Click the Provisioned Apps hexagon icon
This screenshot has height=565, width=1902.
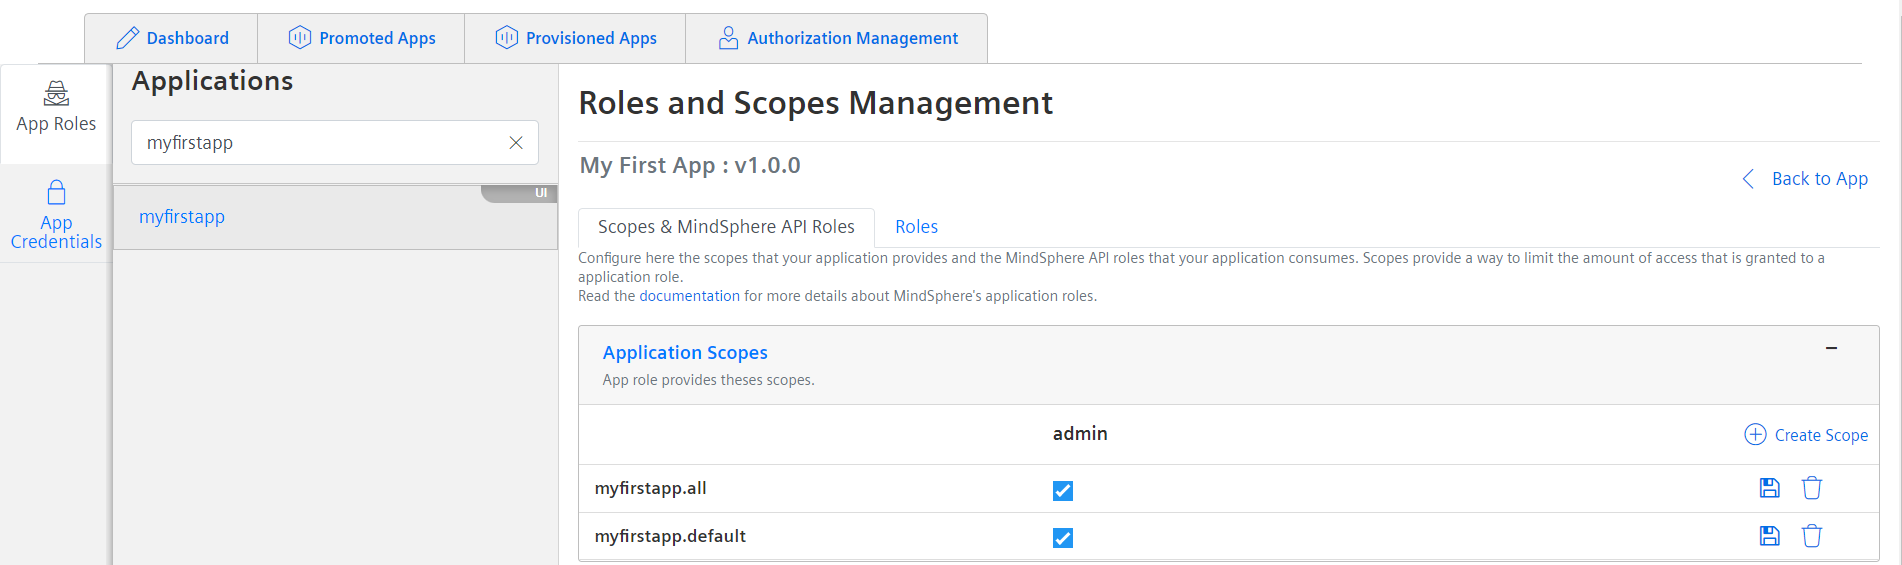click(x=507, y=38)
